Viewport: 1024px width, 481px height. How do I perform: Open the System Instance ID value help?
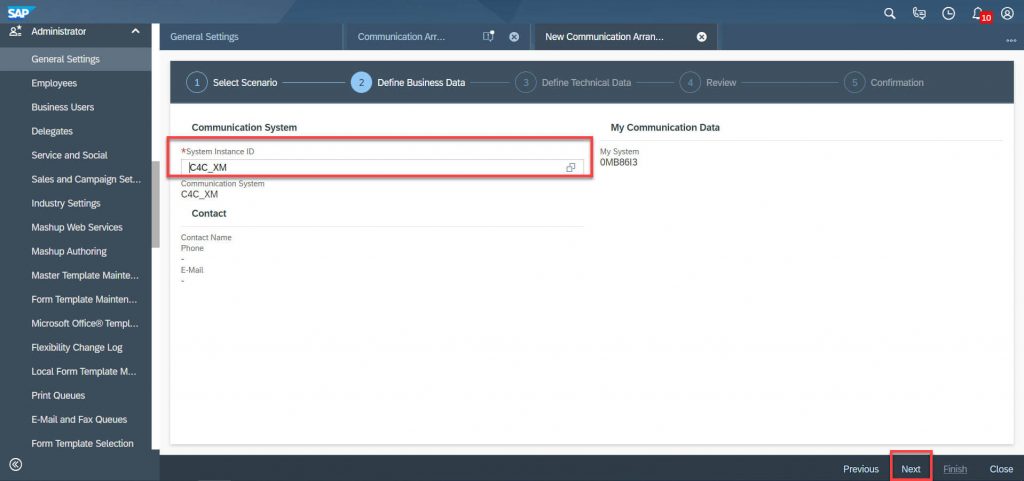571,168
